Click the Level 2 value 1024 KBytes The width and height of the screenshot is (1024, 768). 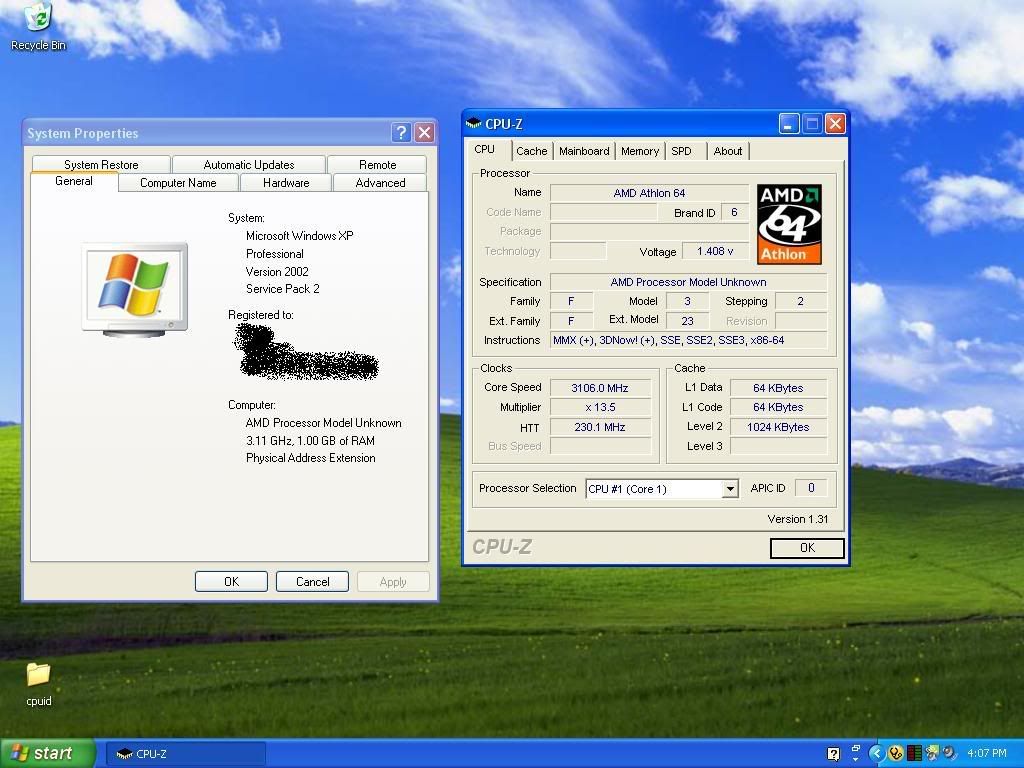[x=778, y=427]
